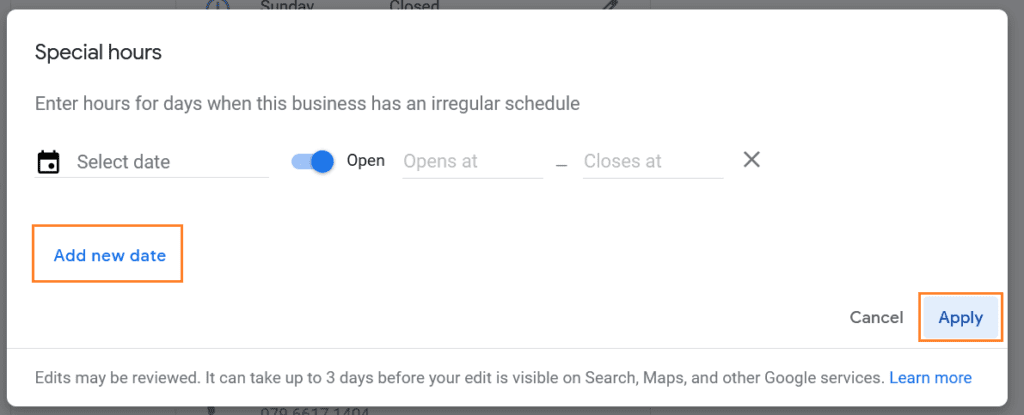Viewport: 1024px width, 415px height.
Task: Toggle the Open switch off
Action: point(313,161)
